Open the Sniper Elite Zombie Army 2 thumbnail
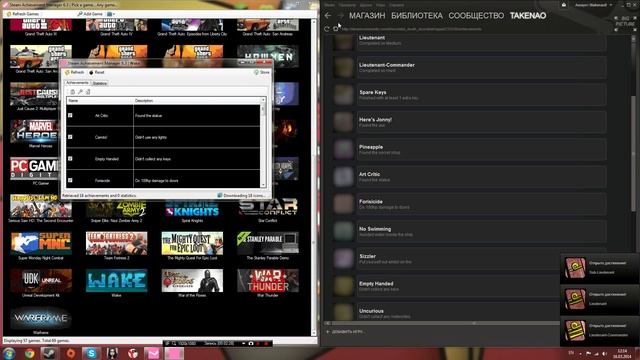This screenshot has height=360, width=640. coord(116,208)
